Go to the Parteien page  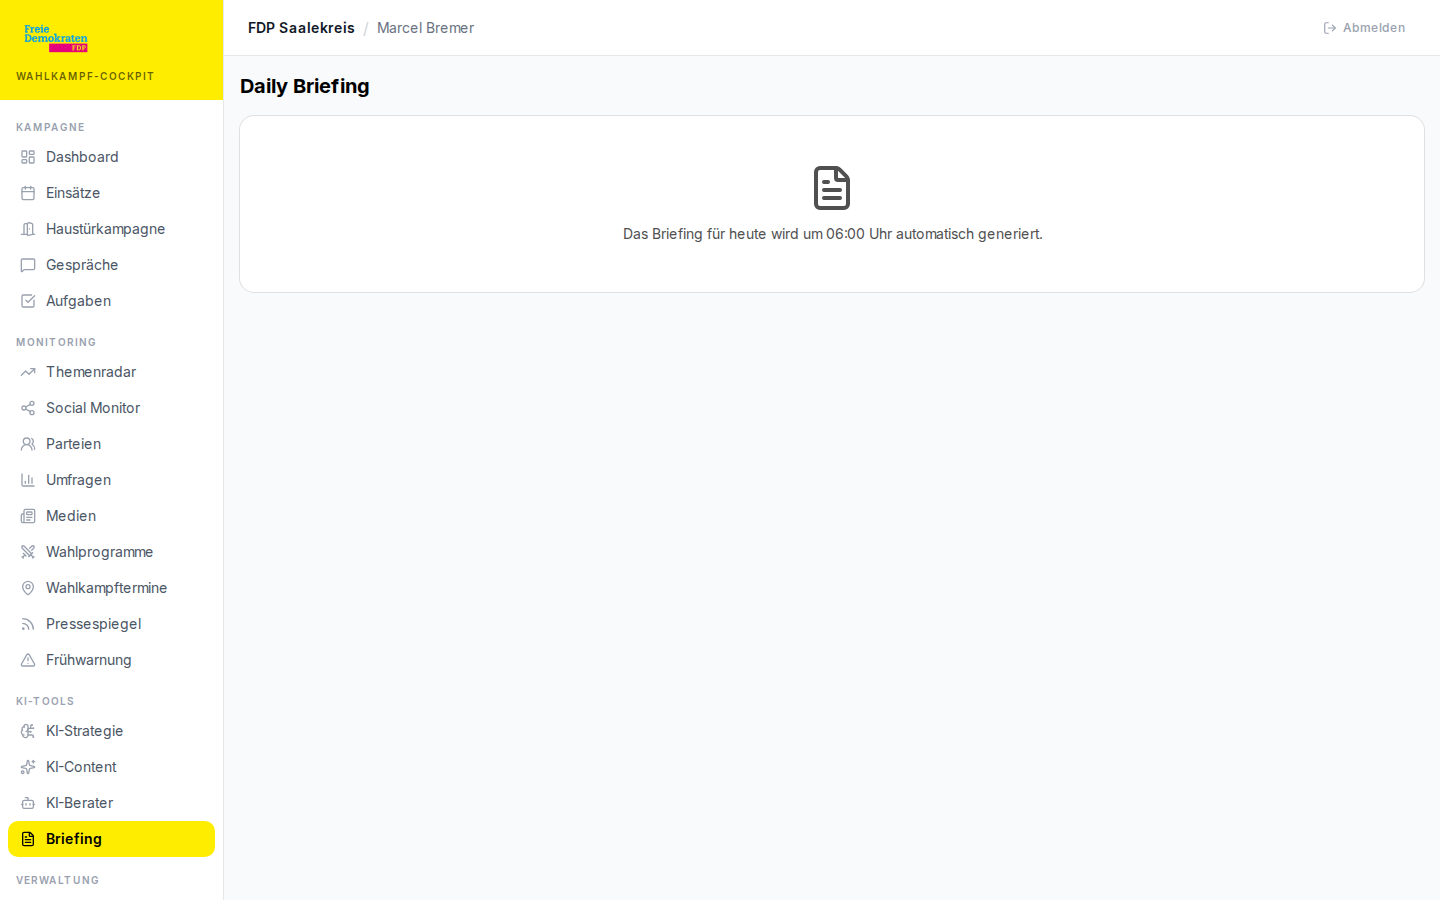tap(111, 444)
